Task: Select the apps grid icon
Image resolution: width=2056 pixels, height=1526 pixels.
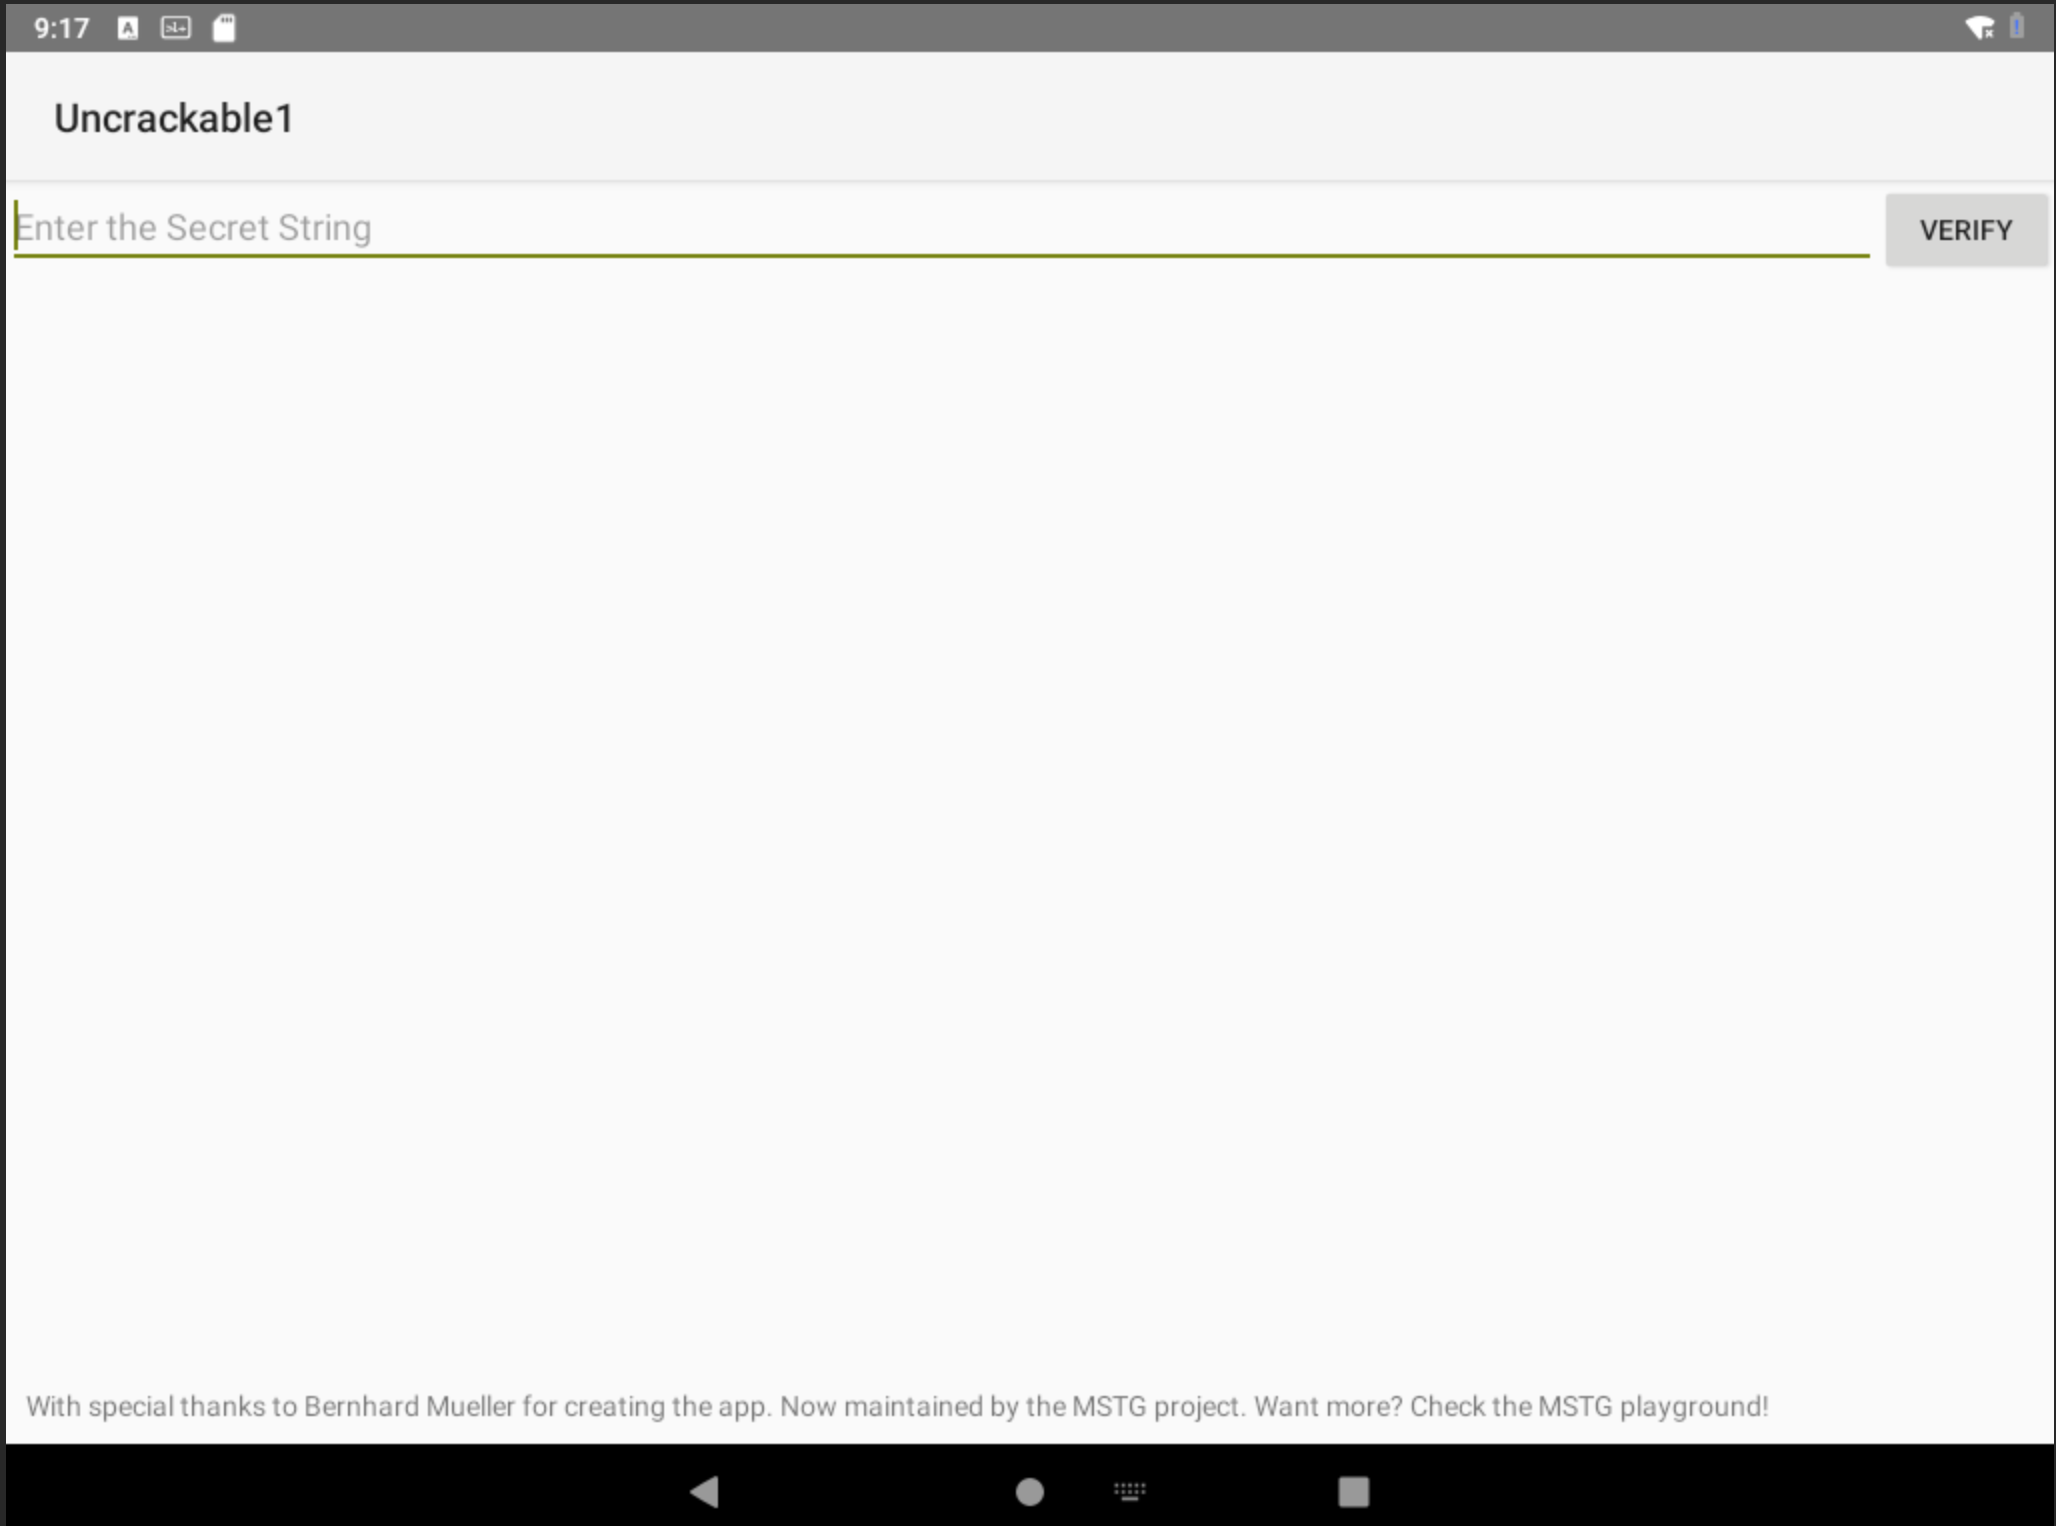Action: click(1128, 1491)
